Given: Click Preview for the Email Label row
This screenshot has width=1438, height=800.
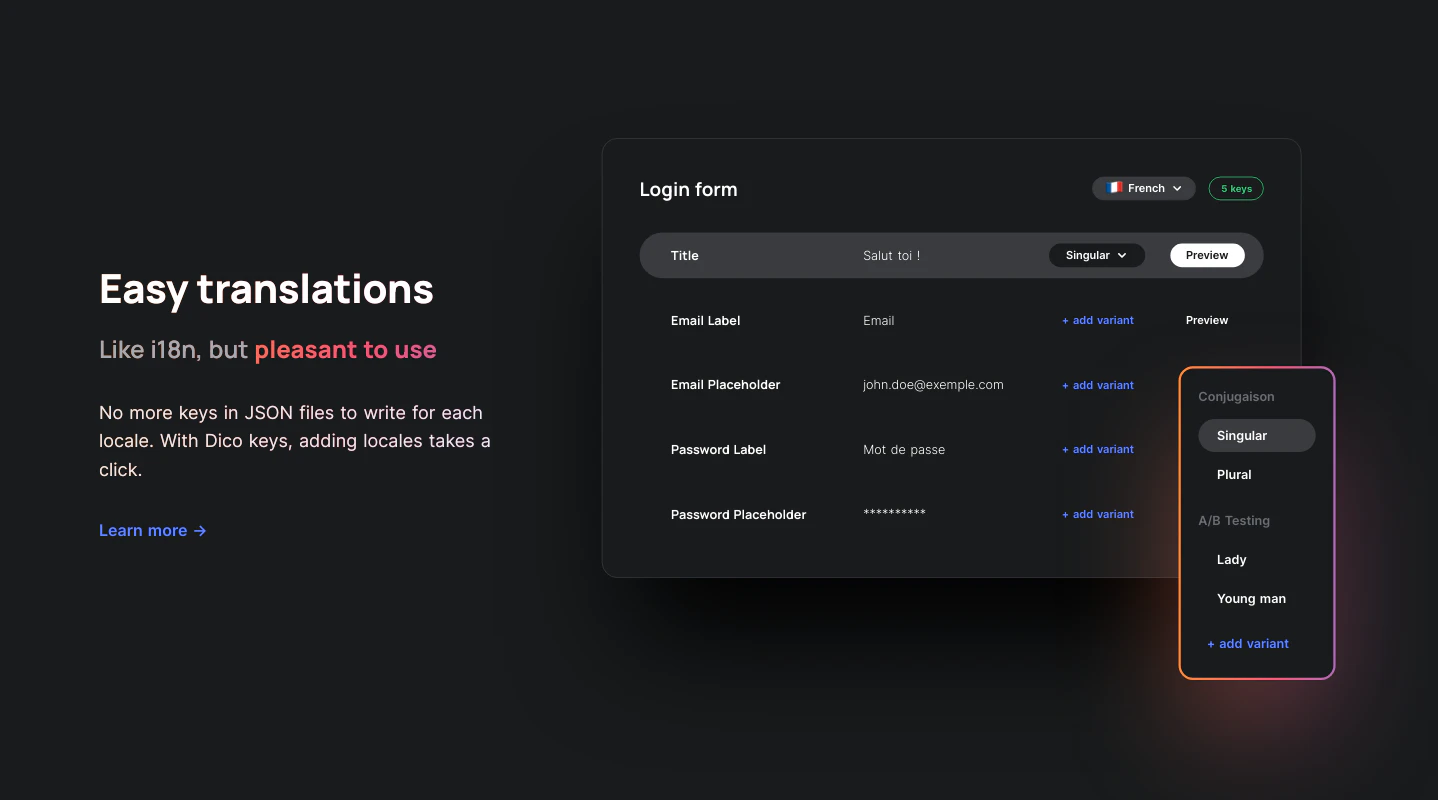Looking at the screenshot, I should [1206, 320].
